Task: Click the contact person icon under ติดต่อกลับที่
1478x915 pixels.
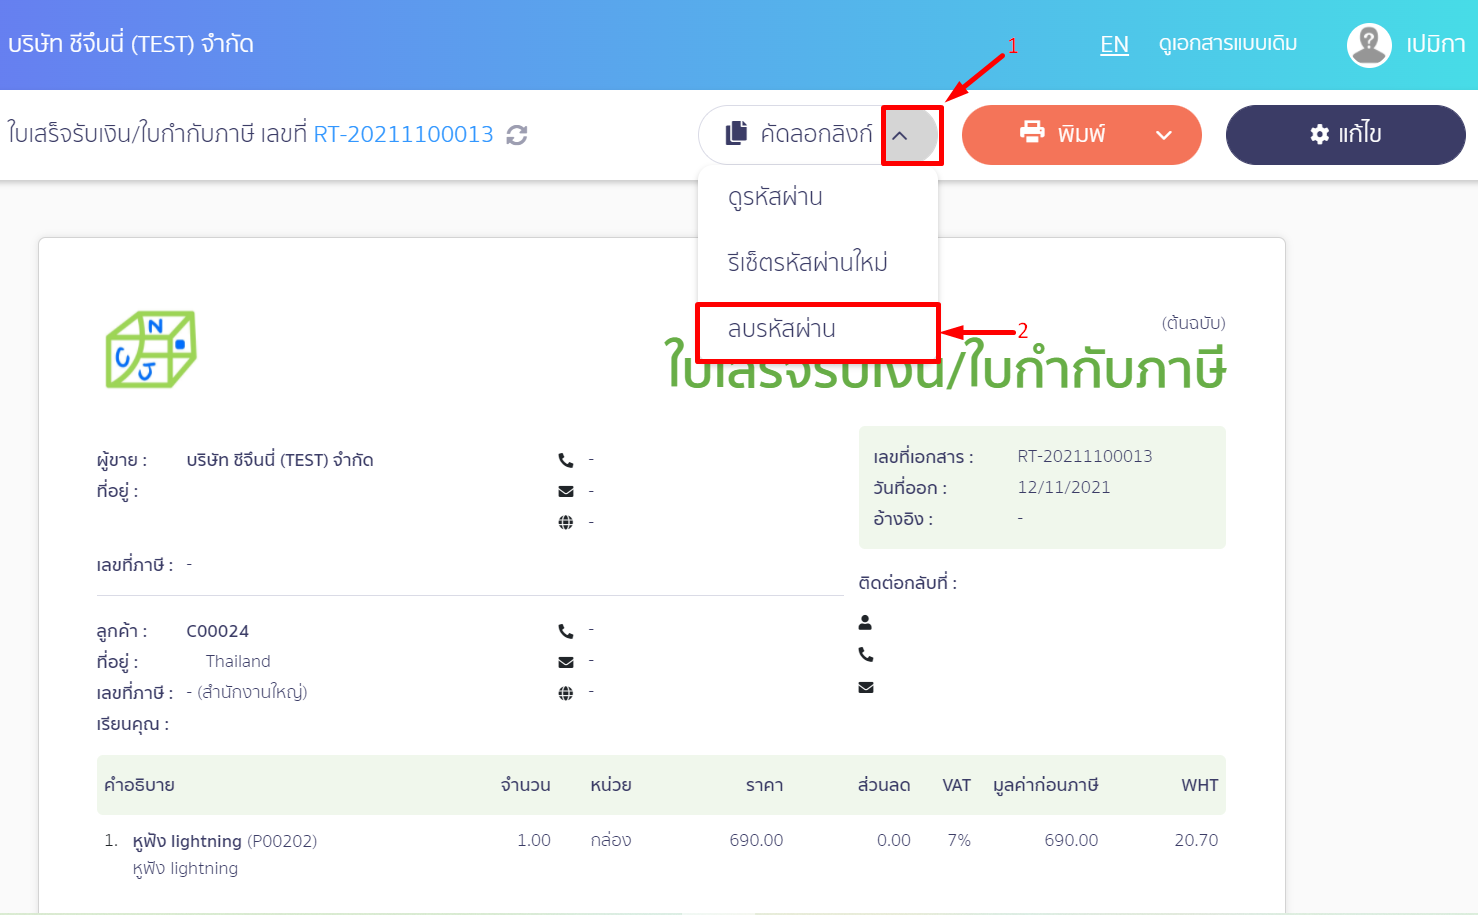Action: (x=865, y=622)
